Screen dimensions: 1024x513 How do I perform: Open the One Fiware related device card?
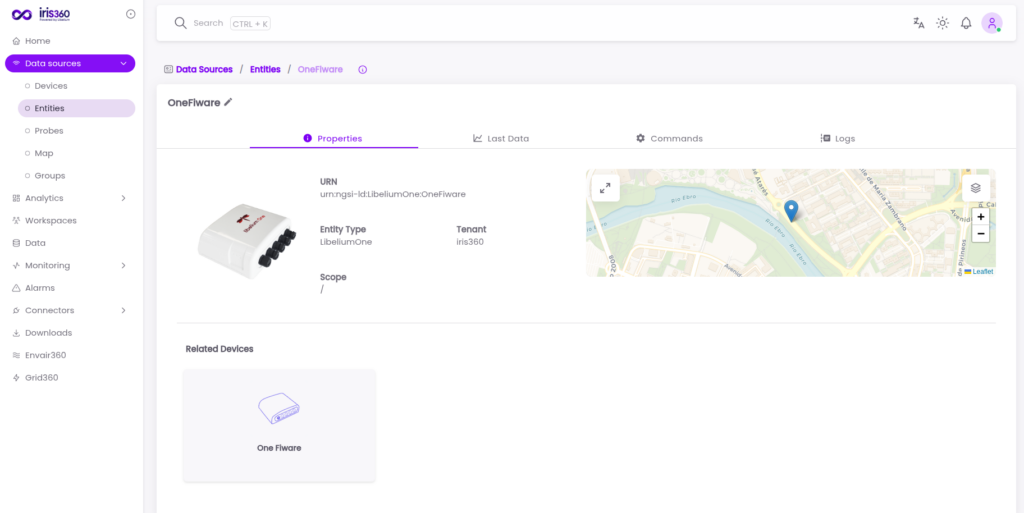tap(280, 426)
